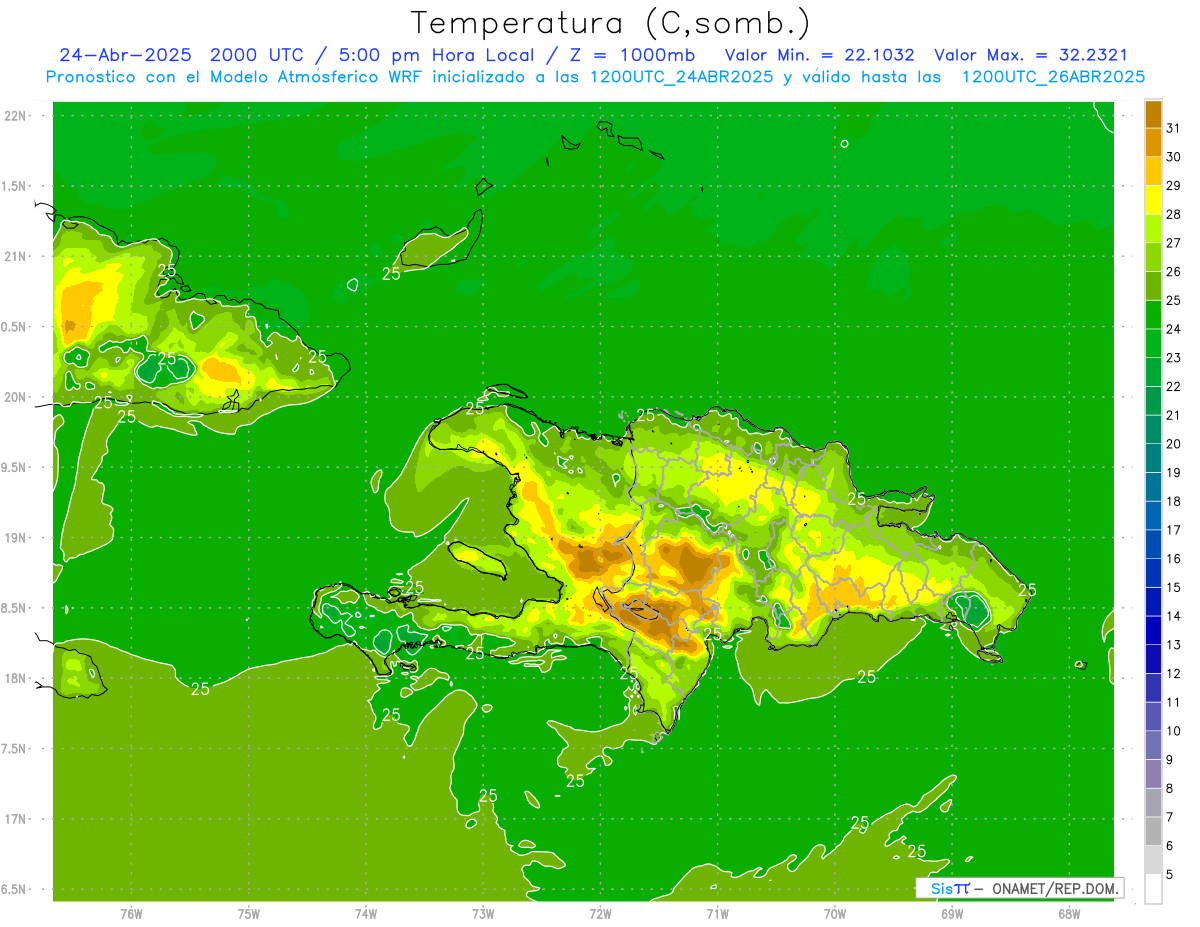The height and width of the screenshot is (927, 1200).
Task: Click the legend value "26"
Action: click(x=1174, y=272)
